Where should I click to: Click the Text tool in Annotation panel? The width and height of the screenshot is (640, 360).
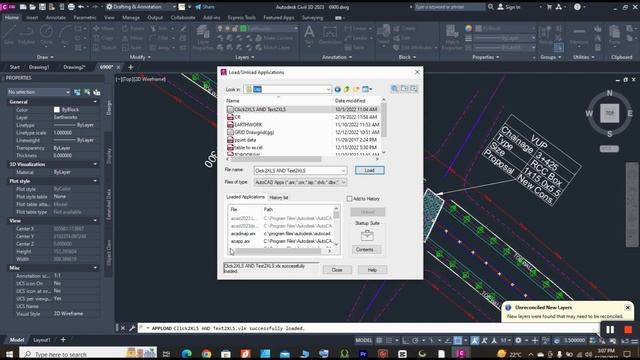pos(309,34)
